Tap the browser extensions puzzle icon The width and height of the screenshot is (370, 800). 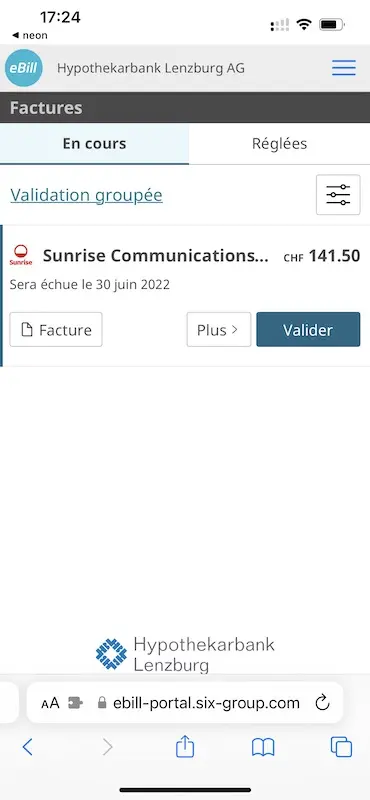tap(75, 703)
